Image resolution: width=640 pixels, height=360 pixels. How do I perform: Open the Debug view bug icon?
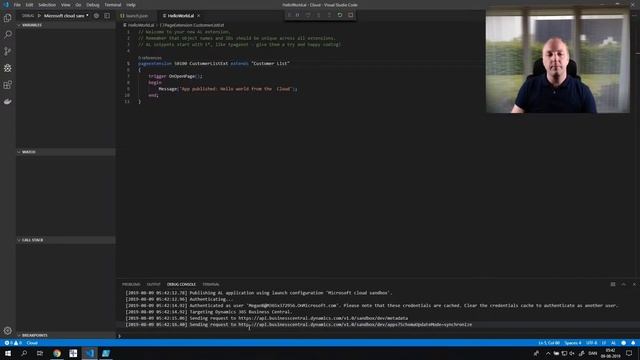coord(7,68)
